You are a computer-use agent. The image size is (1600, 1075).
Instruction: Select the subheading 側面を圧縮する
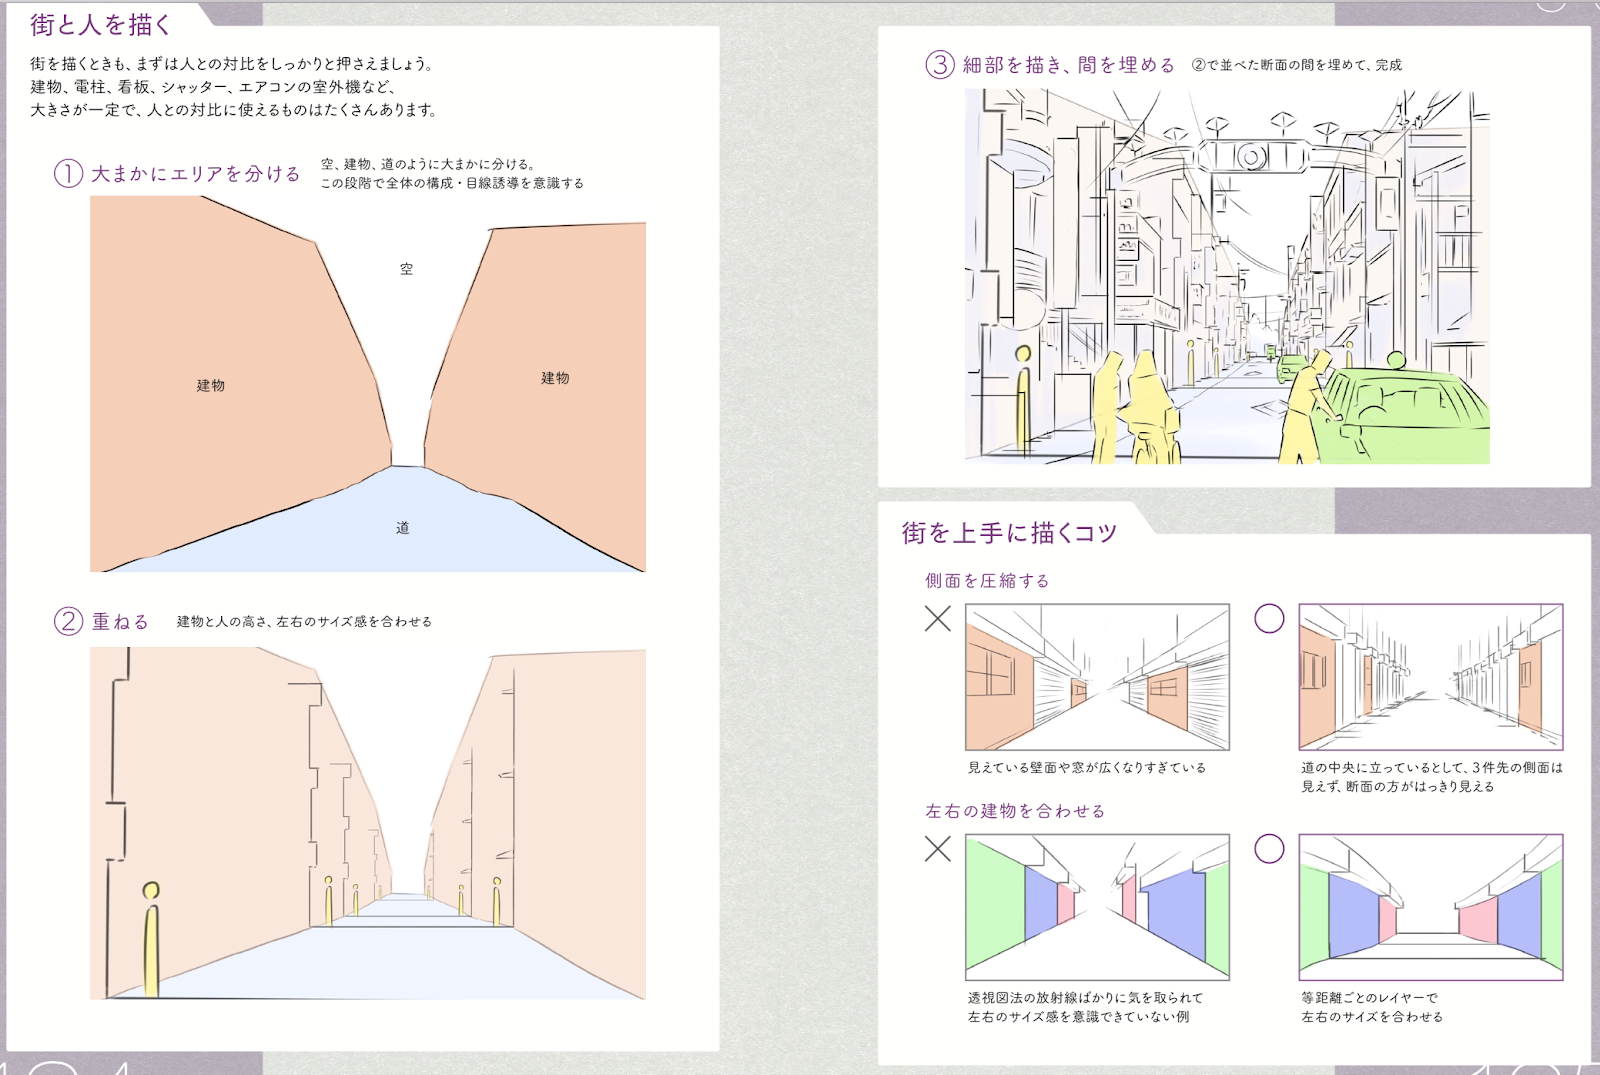987,581
